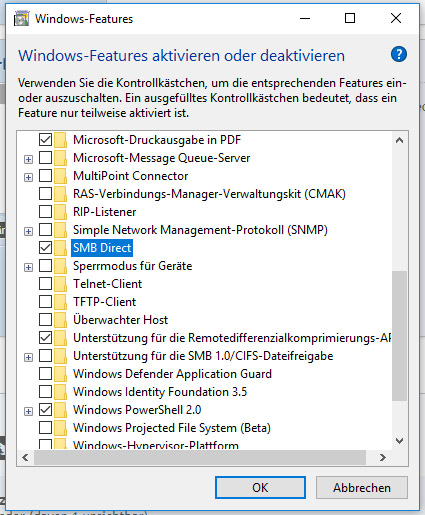Click the vertical scrollbar thumb
The image size is (425, 515).
coord(399,336)
